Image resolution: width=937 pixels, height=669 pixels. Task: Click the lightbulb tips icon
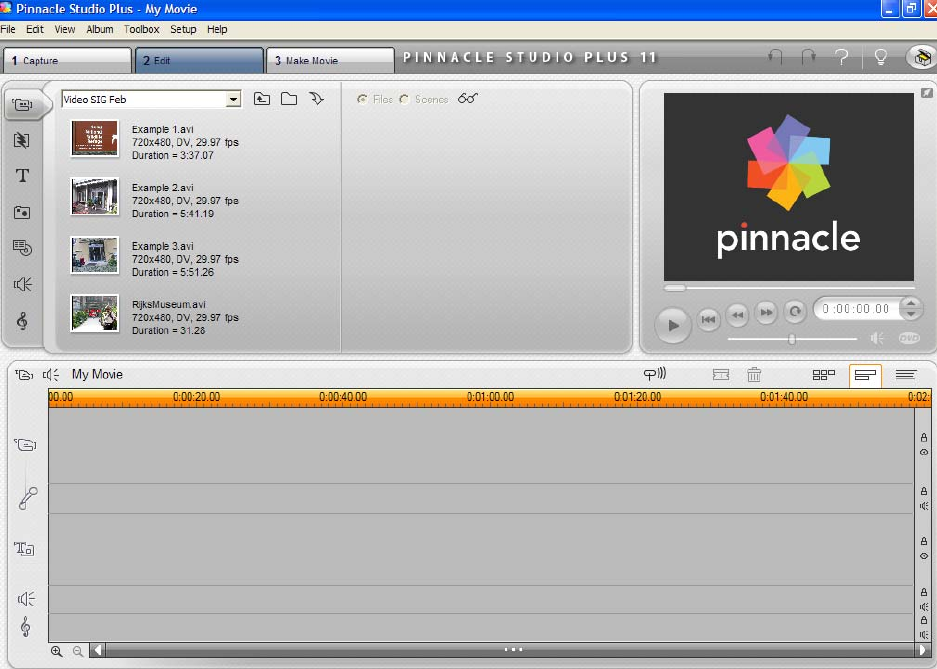[880, 57]
